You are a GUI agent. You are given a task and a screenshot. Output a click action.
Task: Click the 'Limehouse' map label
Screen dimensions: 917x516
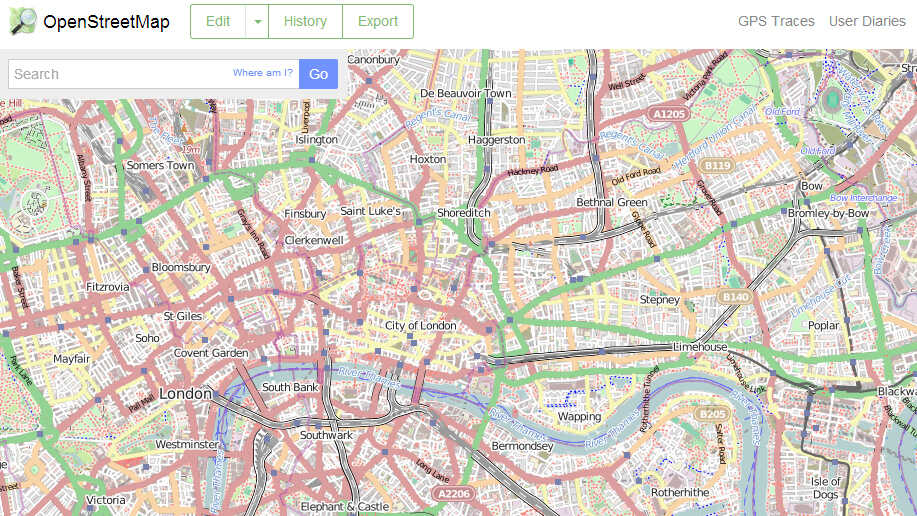click(700, 346)
